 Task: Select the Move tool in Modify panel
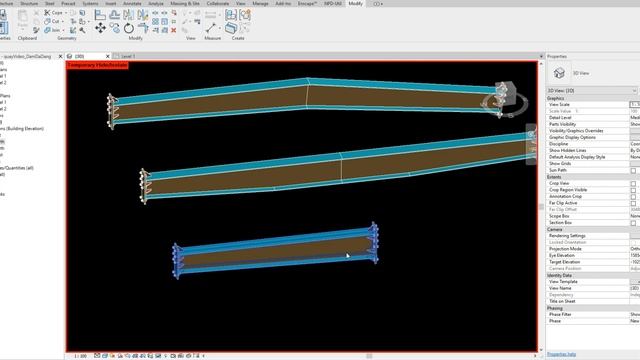[x=100, y=28]
